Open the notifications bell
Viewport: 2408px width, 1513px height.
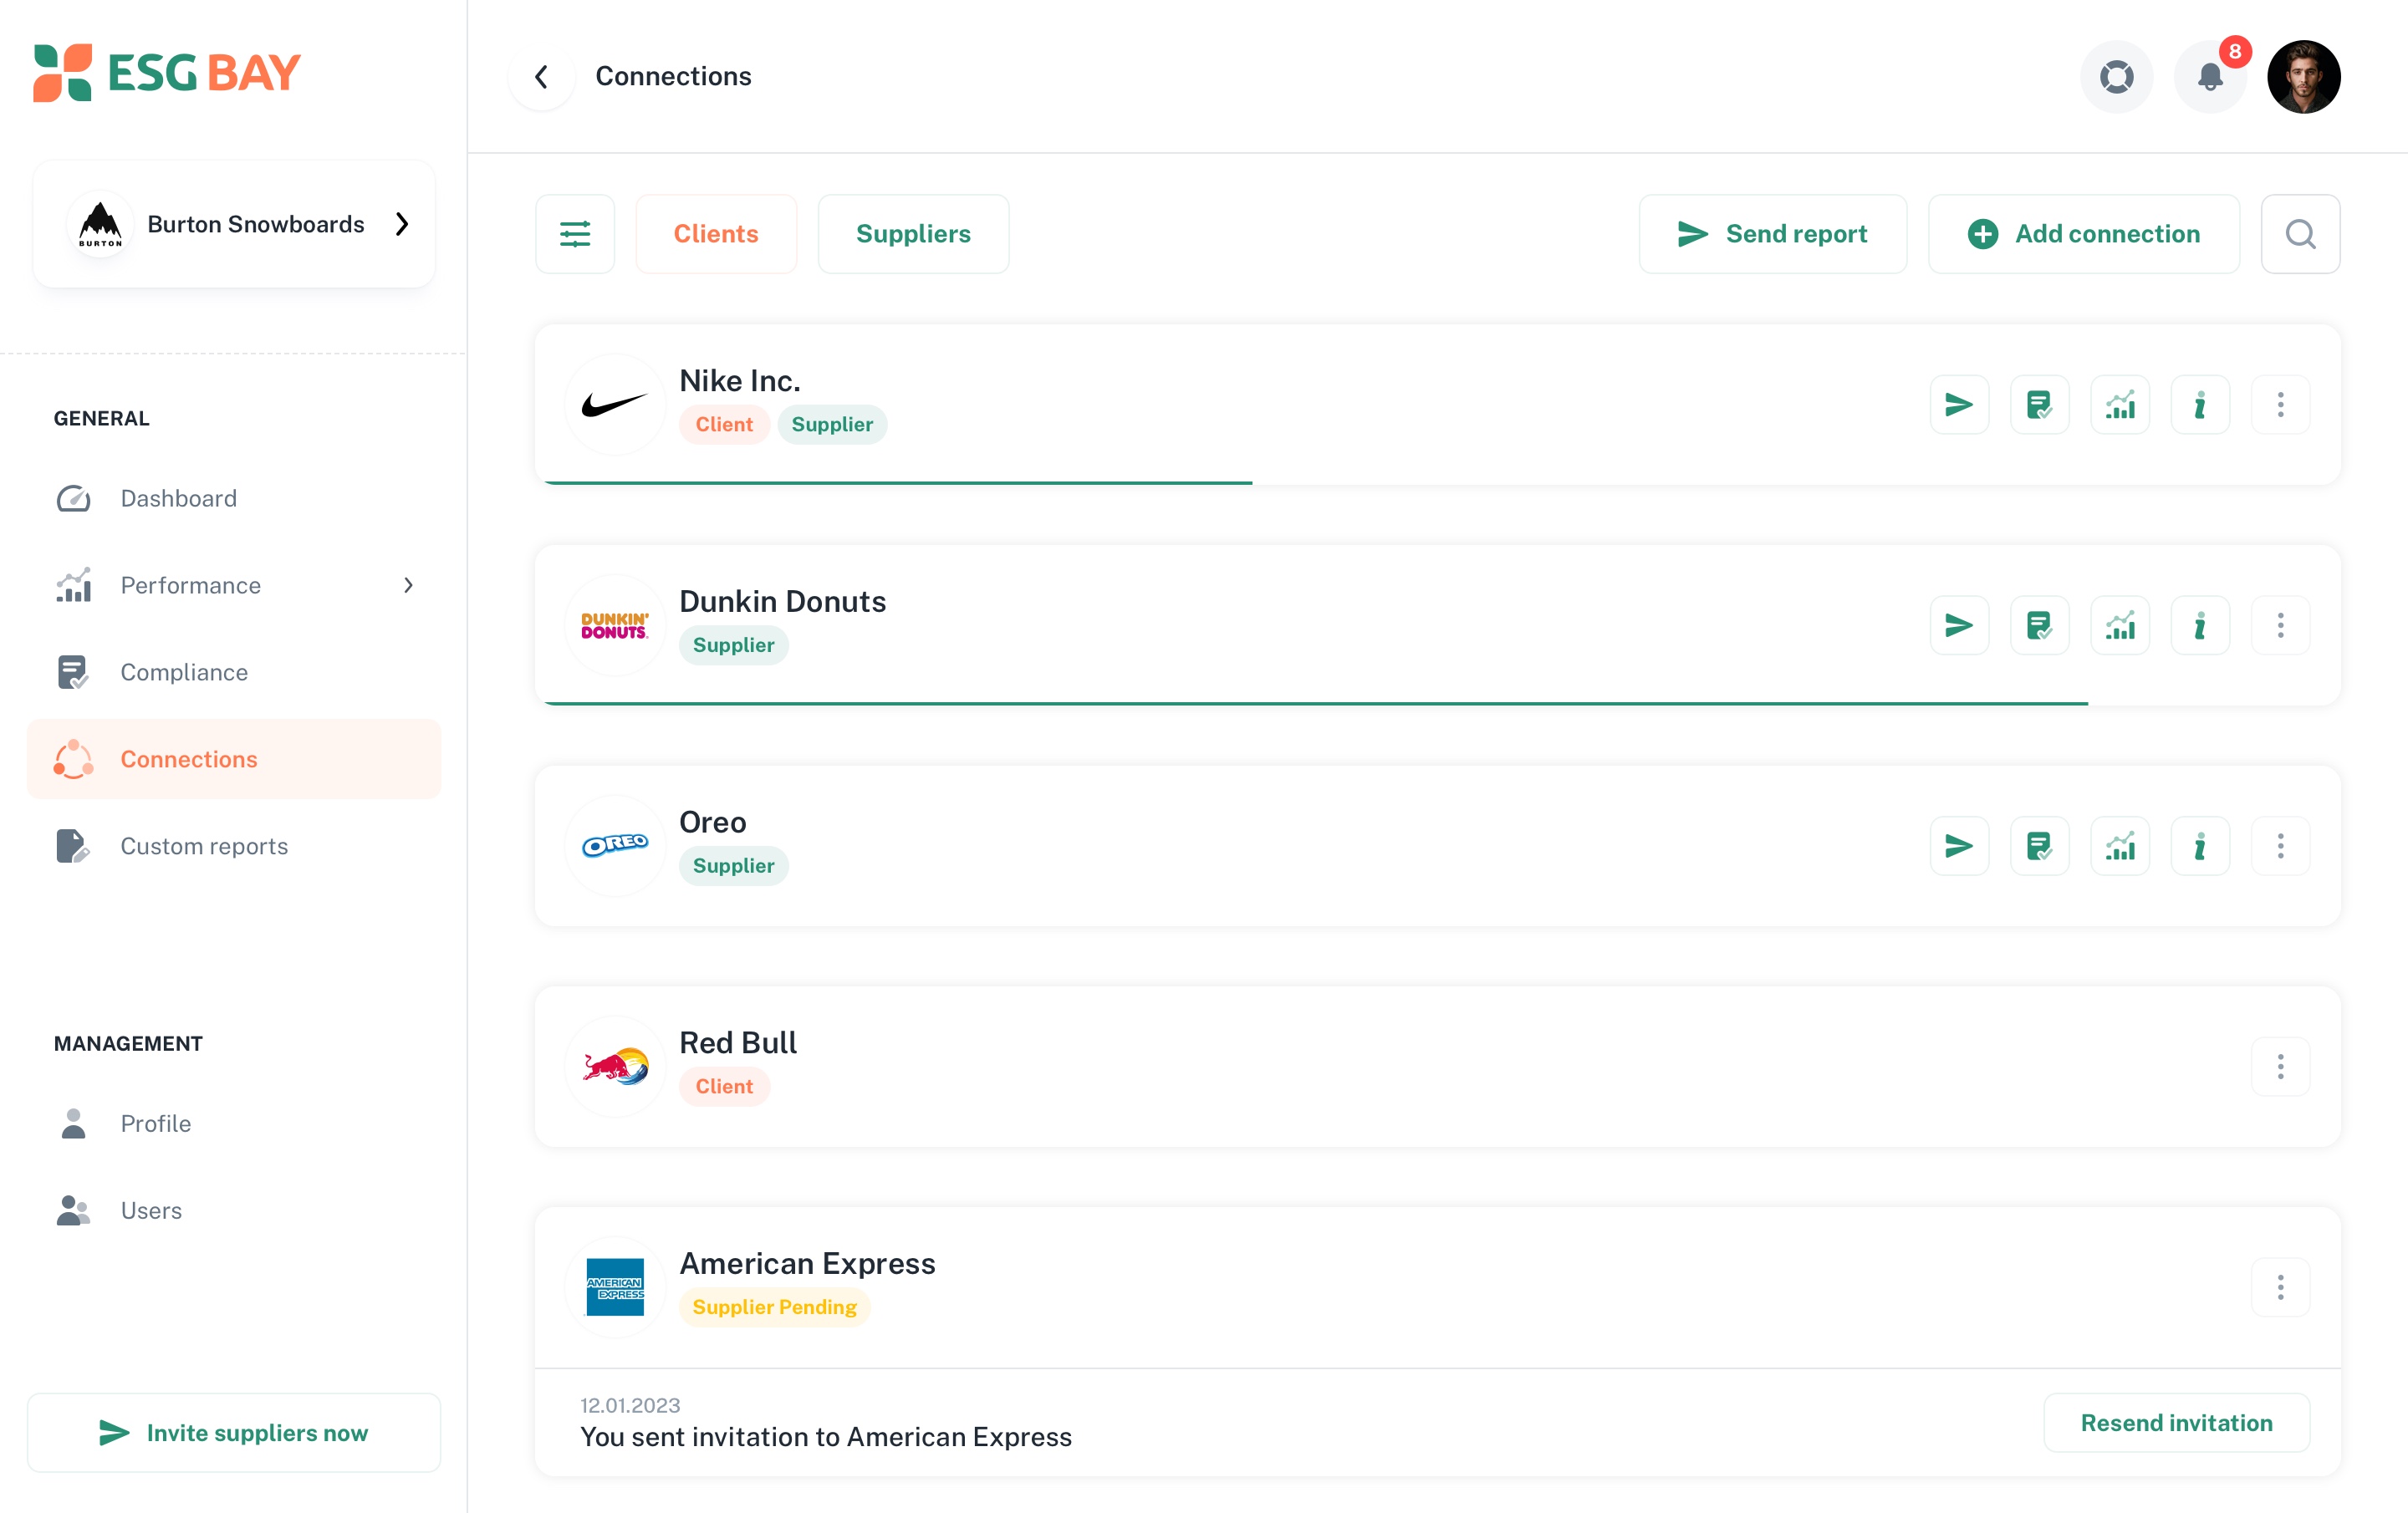[x=2210, y=77]
